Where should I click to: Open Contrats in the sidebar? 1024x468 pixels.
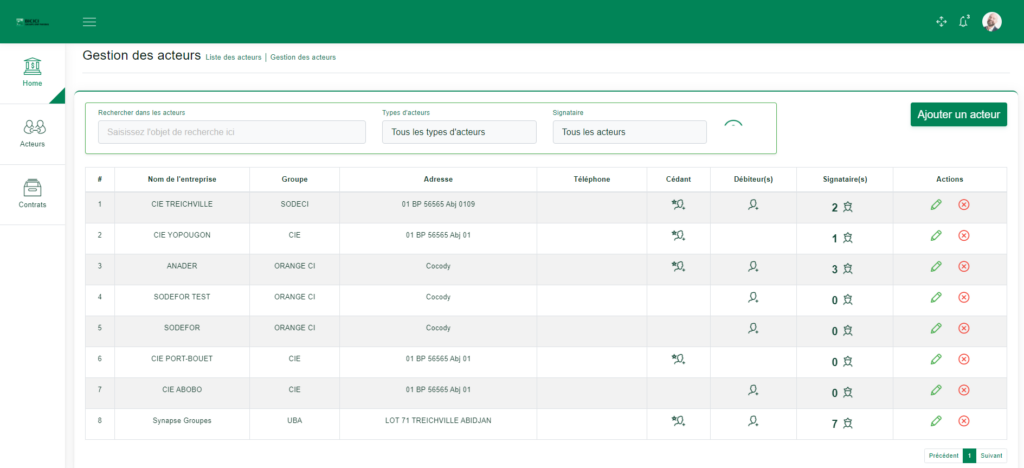pos(33,194)
